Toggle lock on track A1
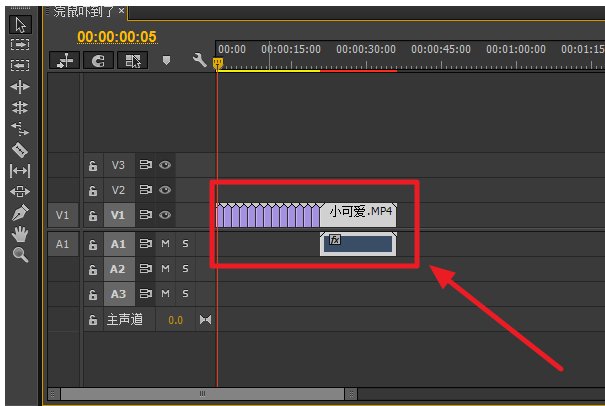The height and width of the screenshot is (406, 605). pos(93,244)
